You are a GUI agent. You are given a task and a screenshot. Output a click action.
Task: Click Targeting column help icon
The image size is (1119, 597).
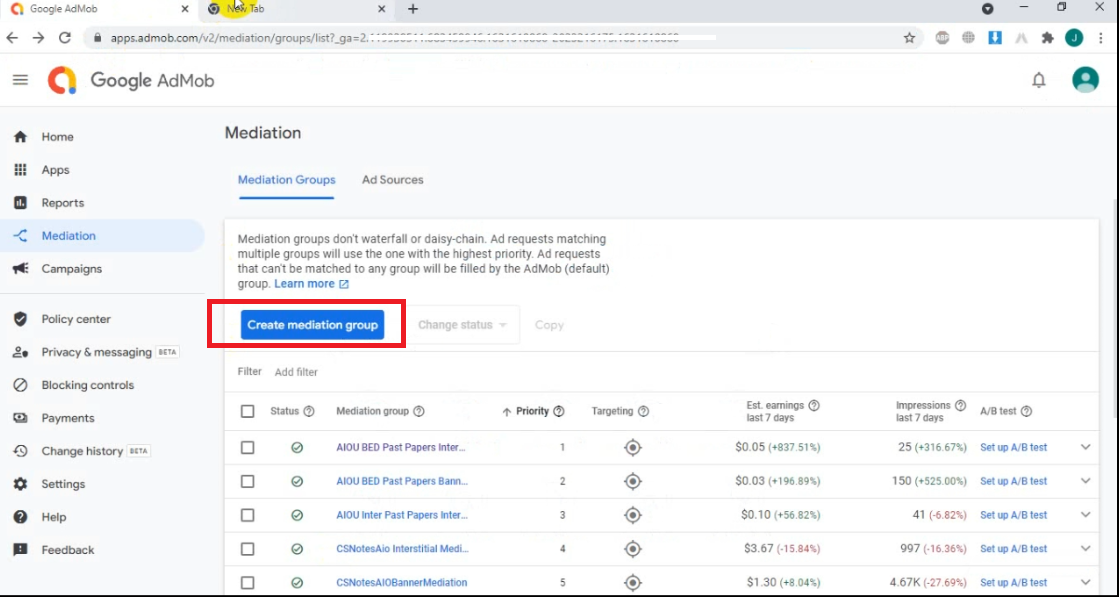point(644,411)
